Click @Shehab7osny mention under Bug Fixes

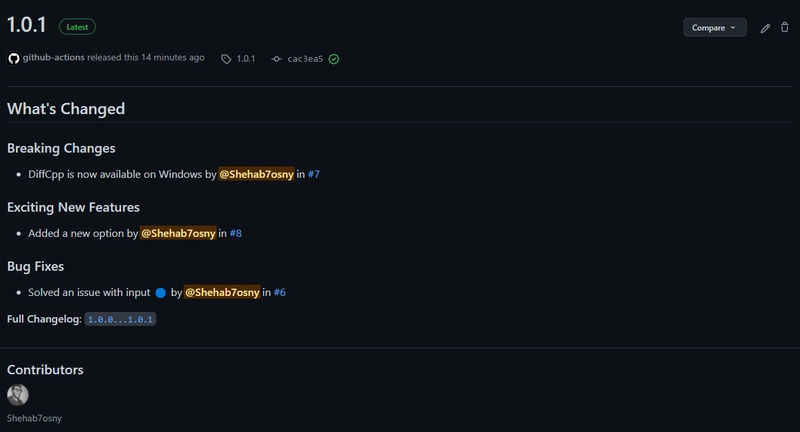[x=222, y=292]
